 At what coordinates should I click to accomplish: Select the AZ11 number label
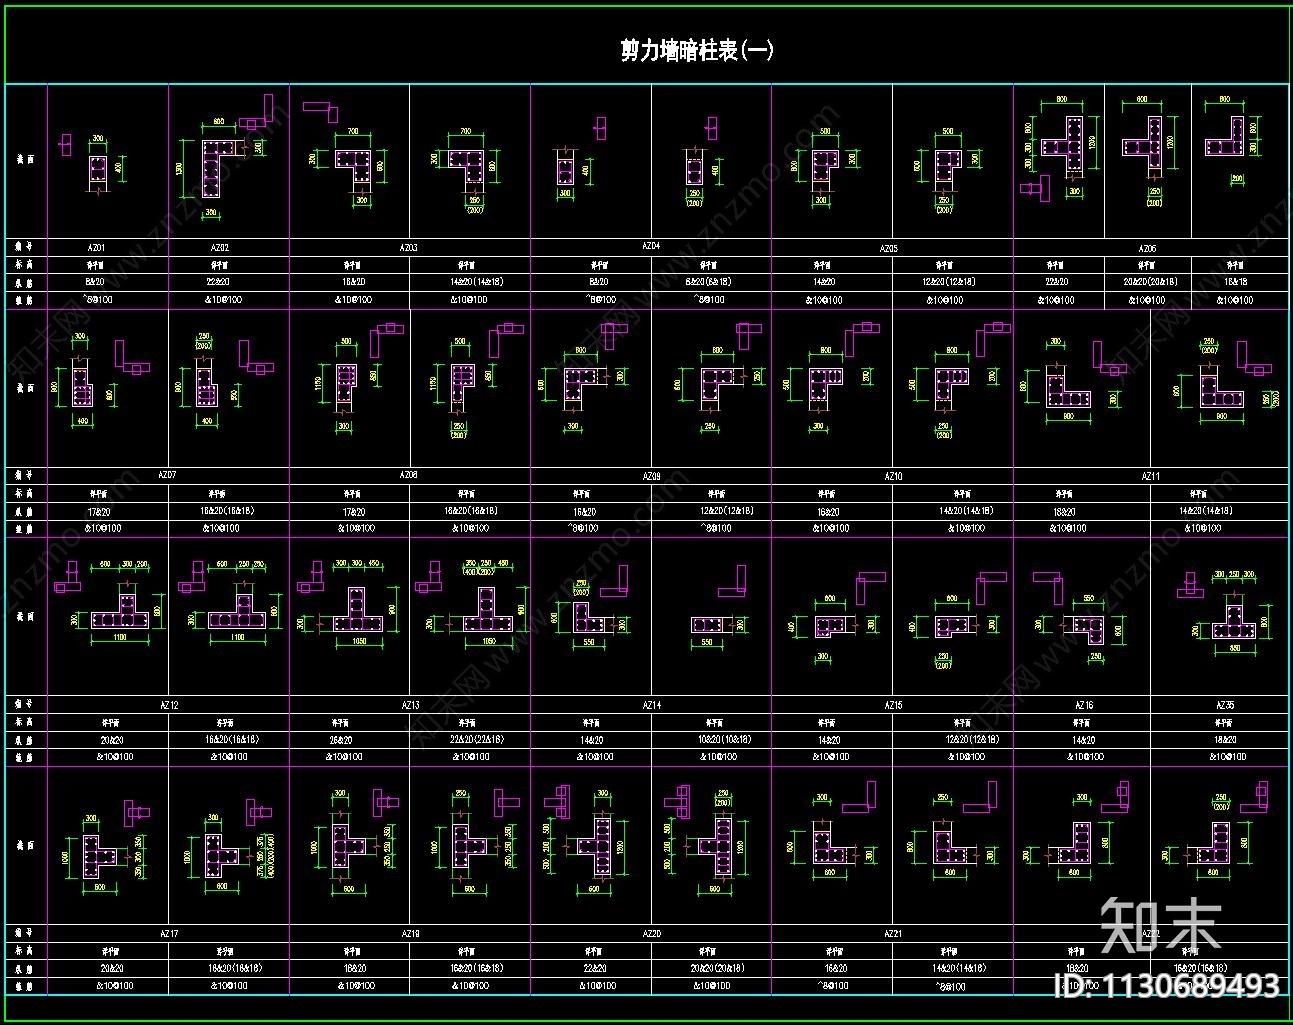(1151, 476)
